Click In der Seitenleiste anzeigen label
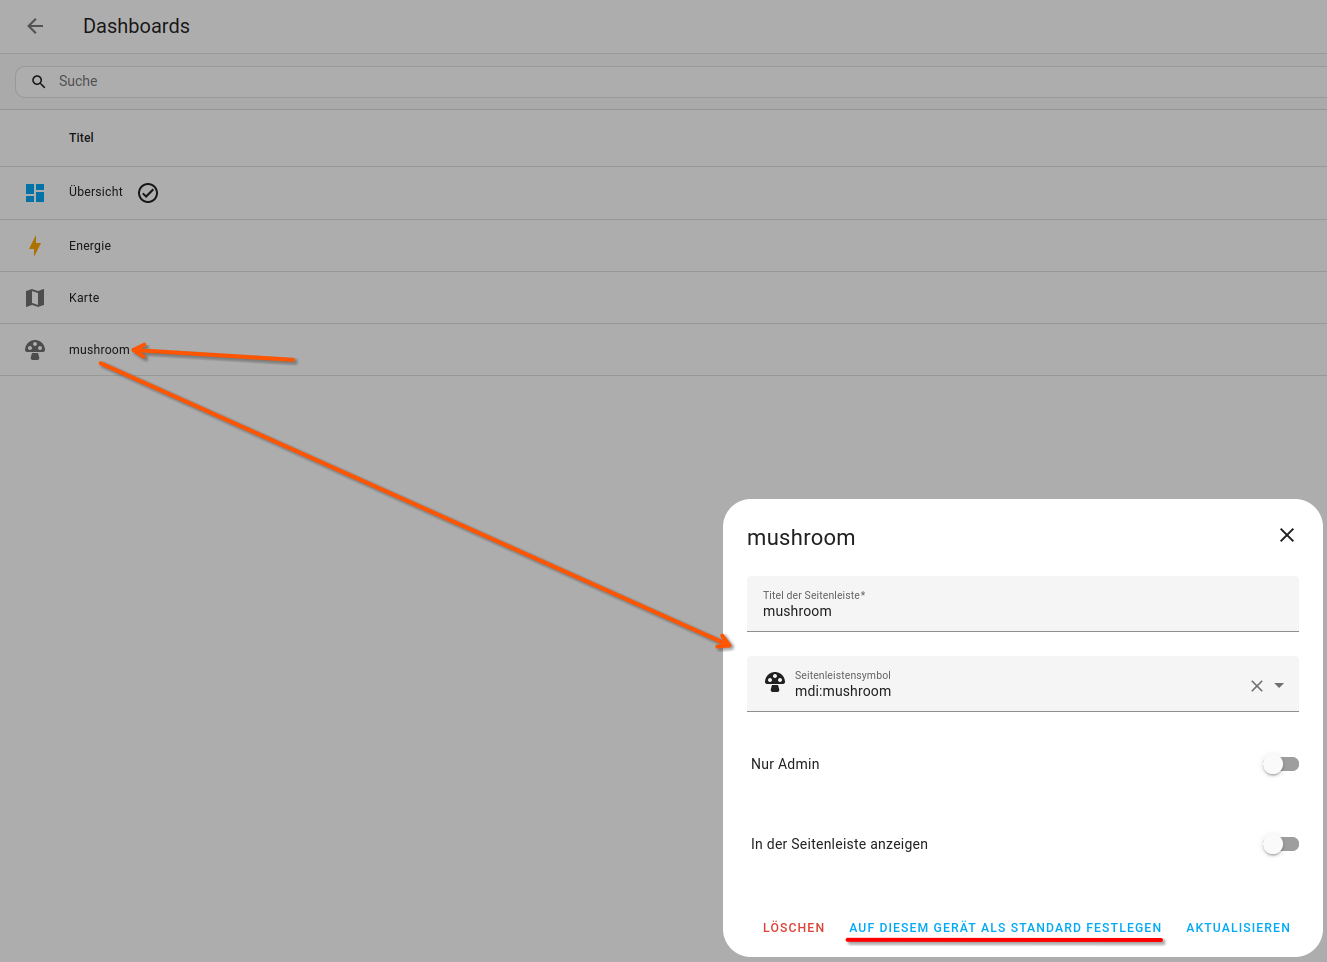This screenshot has width=1327, height=962. pyautogui.click(x=839, y=844)
